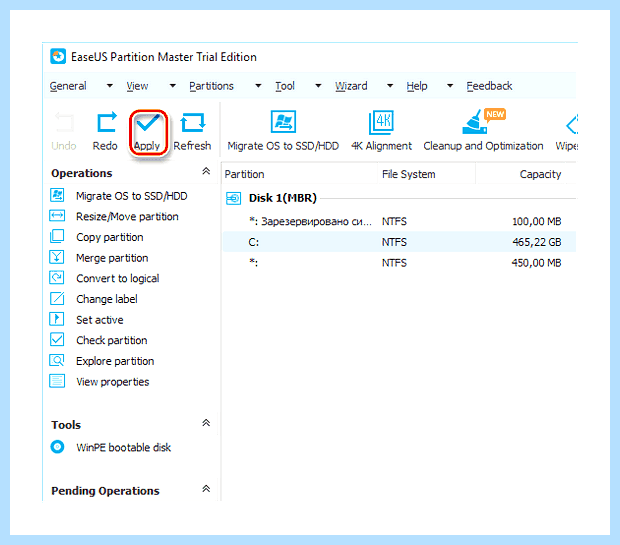Click the Disk 1 drive icon
The image size is (620, 545).
[x=233, y=198]
